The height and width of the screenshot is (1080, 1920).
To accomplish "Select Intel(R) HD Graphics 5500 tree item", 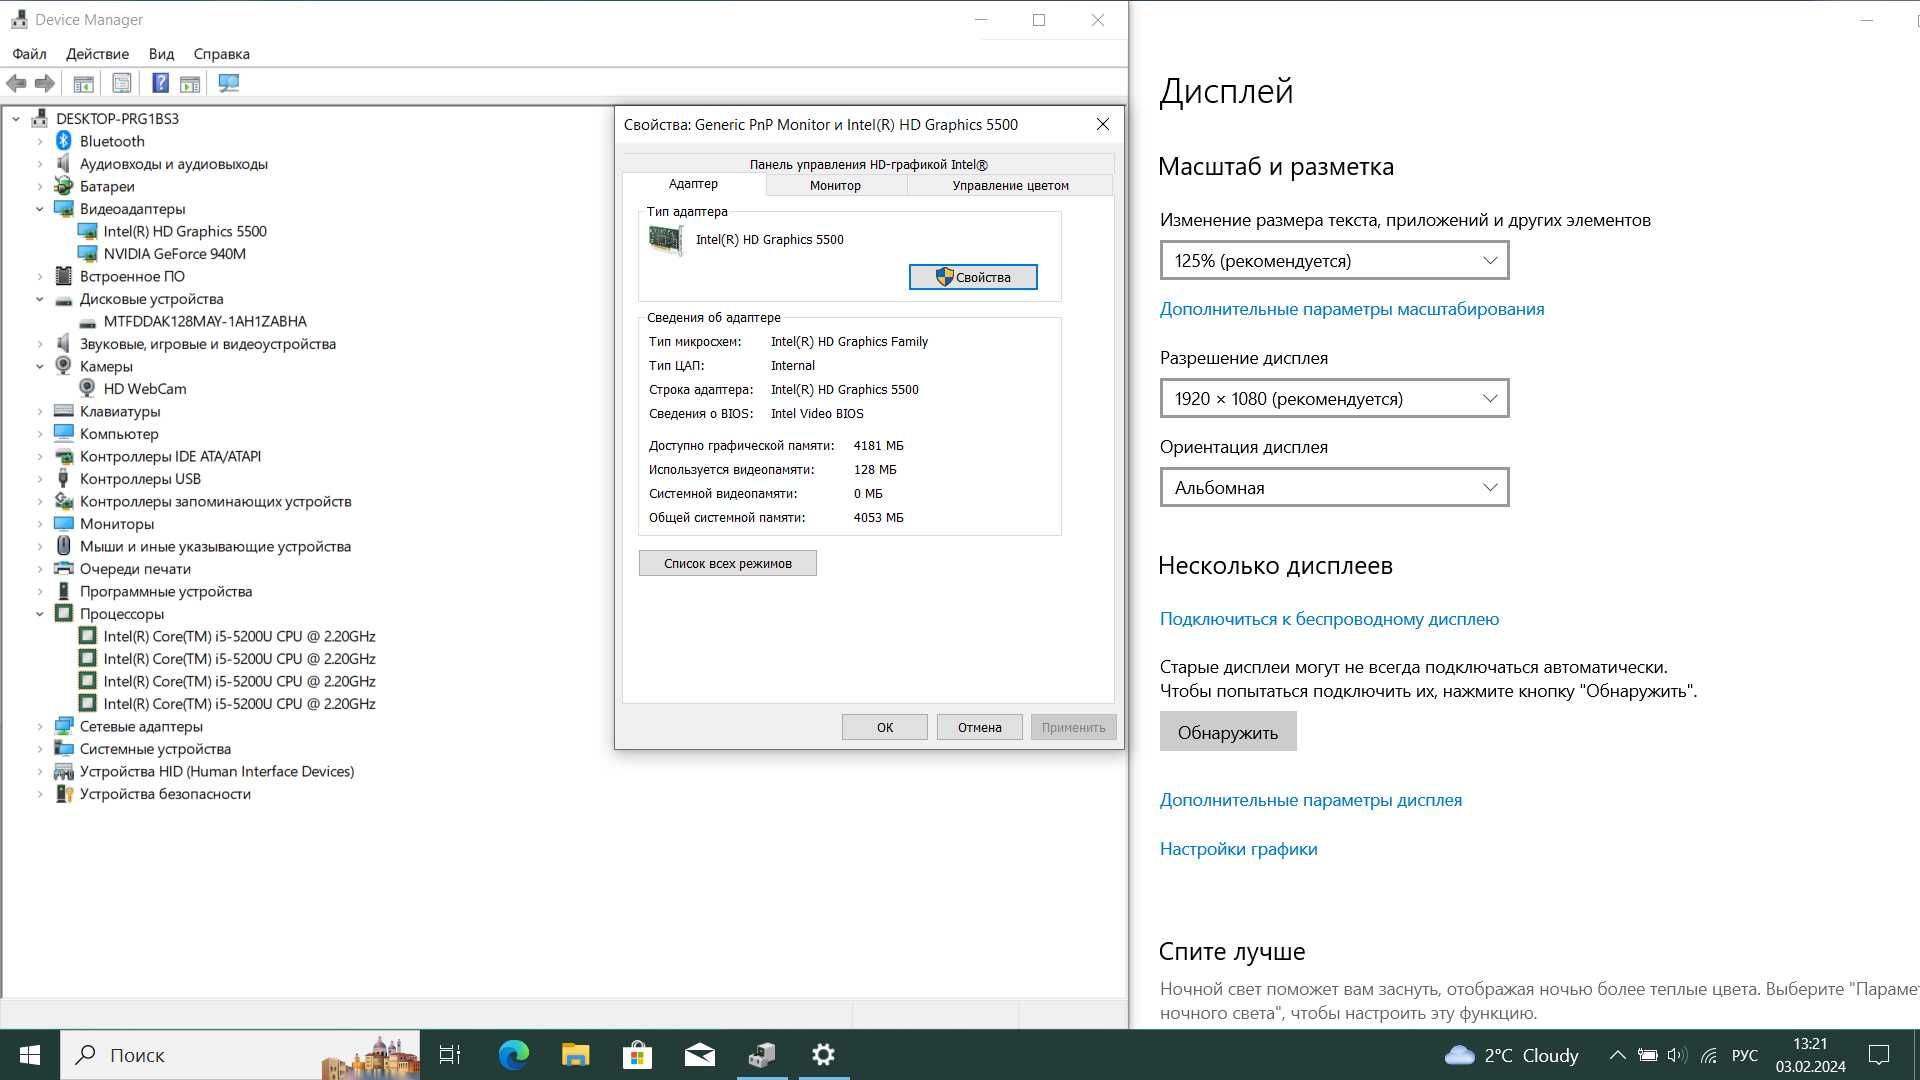I will [x=184, y=231].
